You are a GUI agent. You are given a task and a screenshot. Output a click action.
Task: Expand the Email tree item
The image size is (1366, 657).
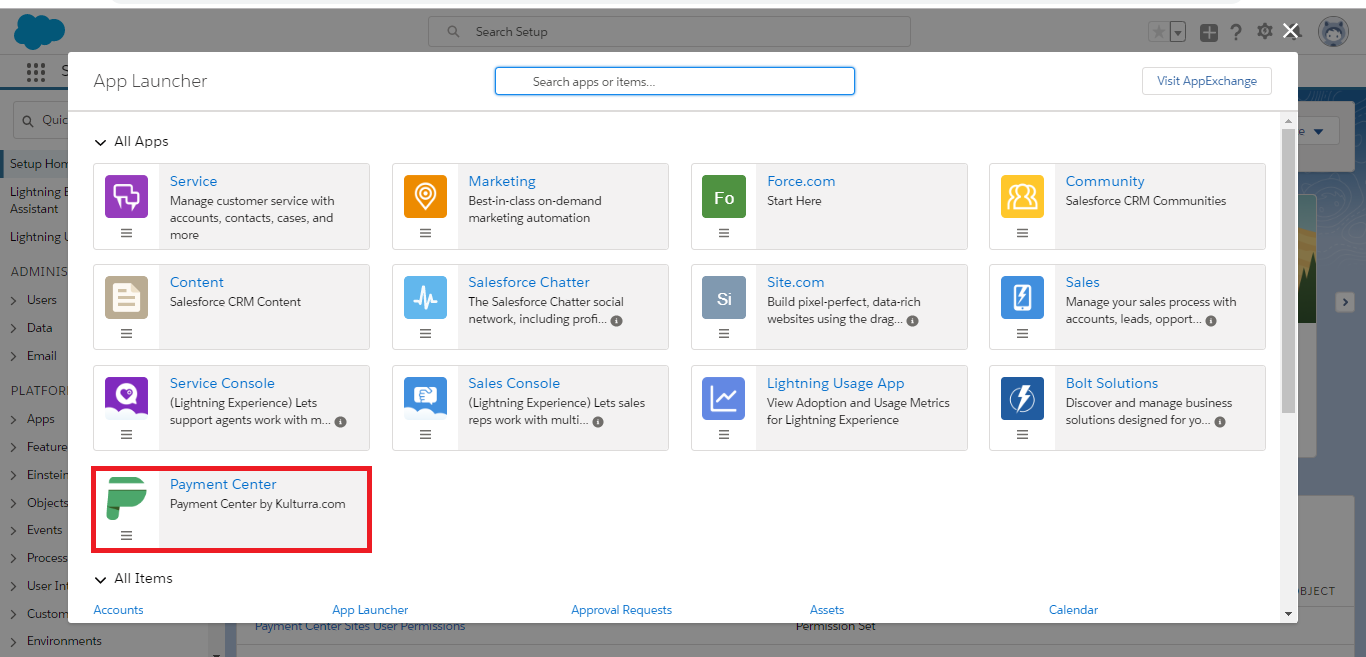point(15,356)
